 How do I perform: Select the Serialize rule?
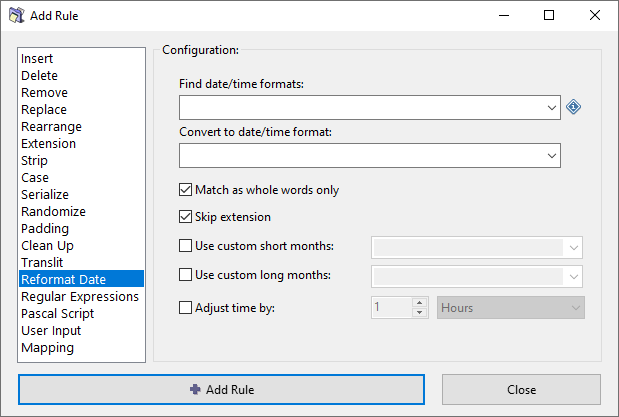pyautogui.click(x=45, y=195)
